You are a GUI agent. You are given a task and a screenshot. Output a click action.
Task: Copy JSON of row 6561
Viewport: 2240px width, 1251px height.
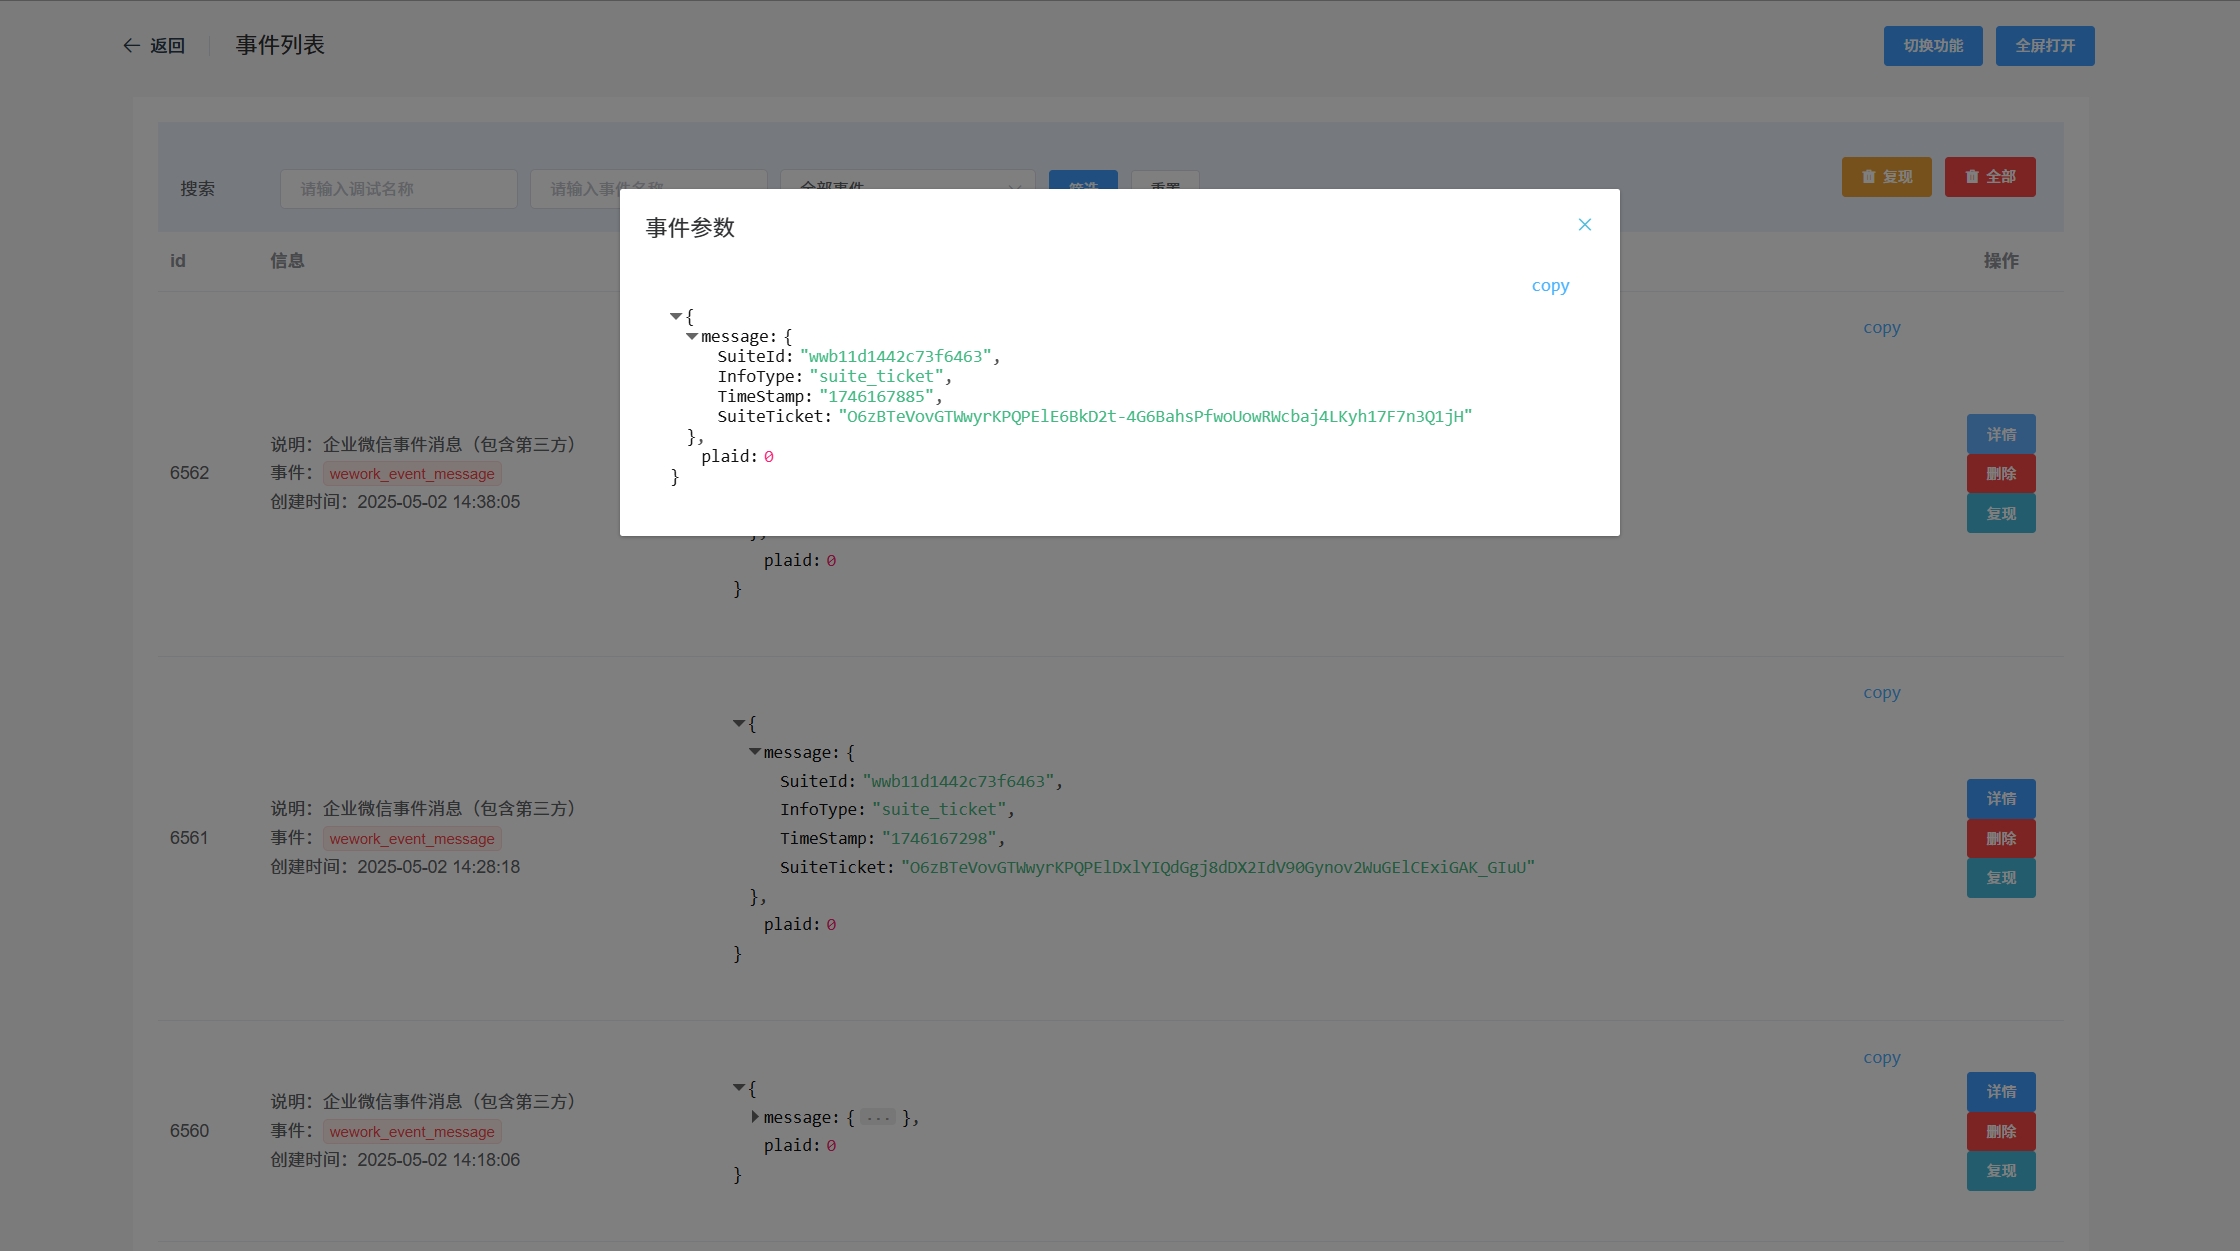point(1881,693)
